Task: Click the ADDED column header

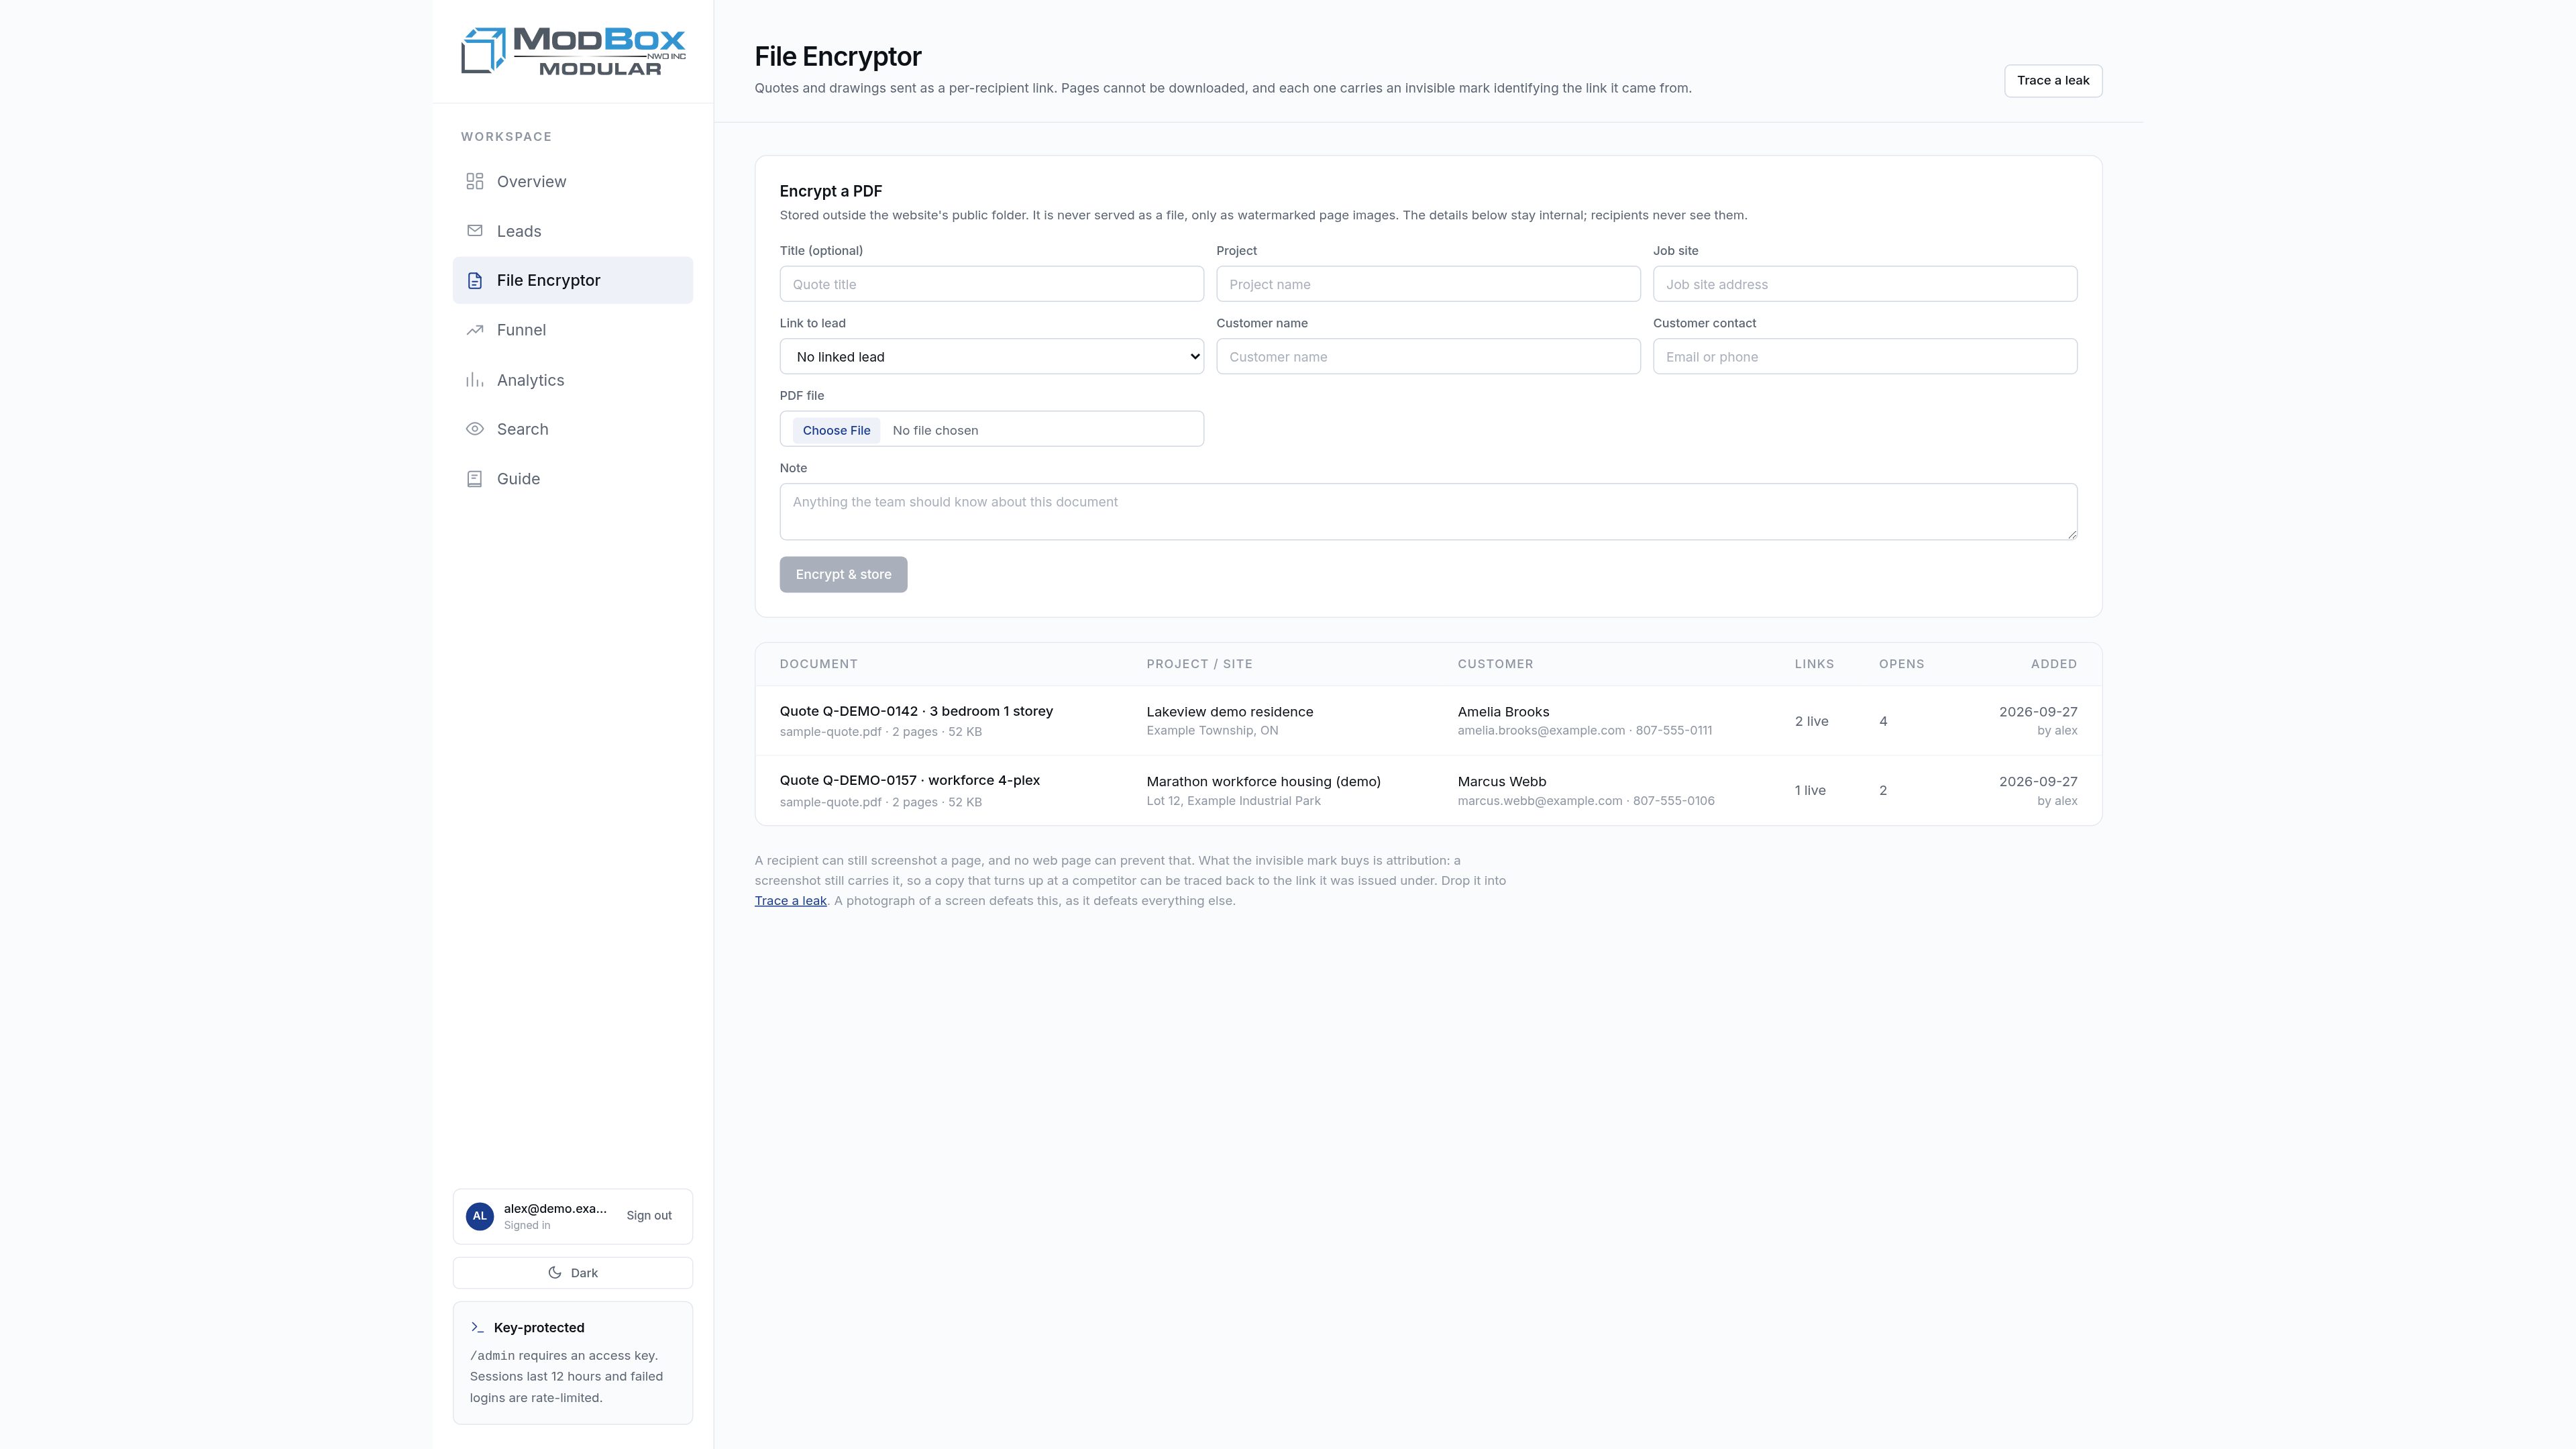Action: (2053, 664)
